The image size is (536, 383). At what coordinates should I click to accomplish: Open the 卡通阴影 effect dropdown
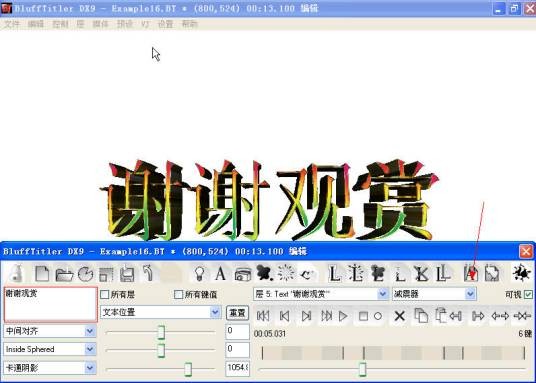click(x=50, y=368)
